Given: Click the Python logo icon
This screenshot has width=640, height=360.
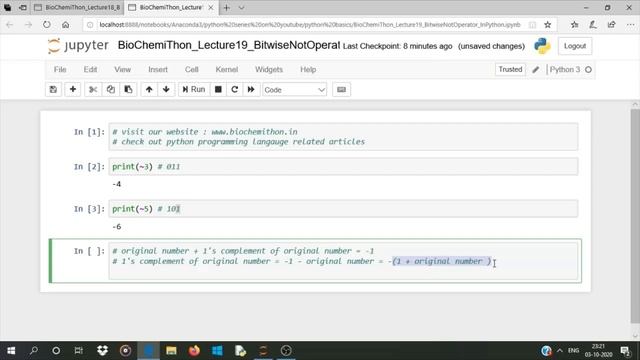Looking at the screenshot, I should point(542,46).
